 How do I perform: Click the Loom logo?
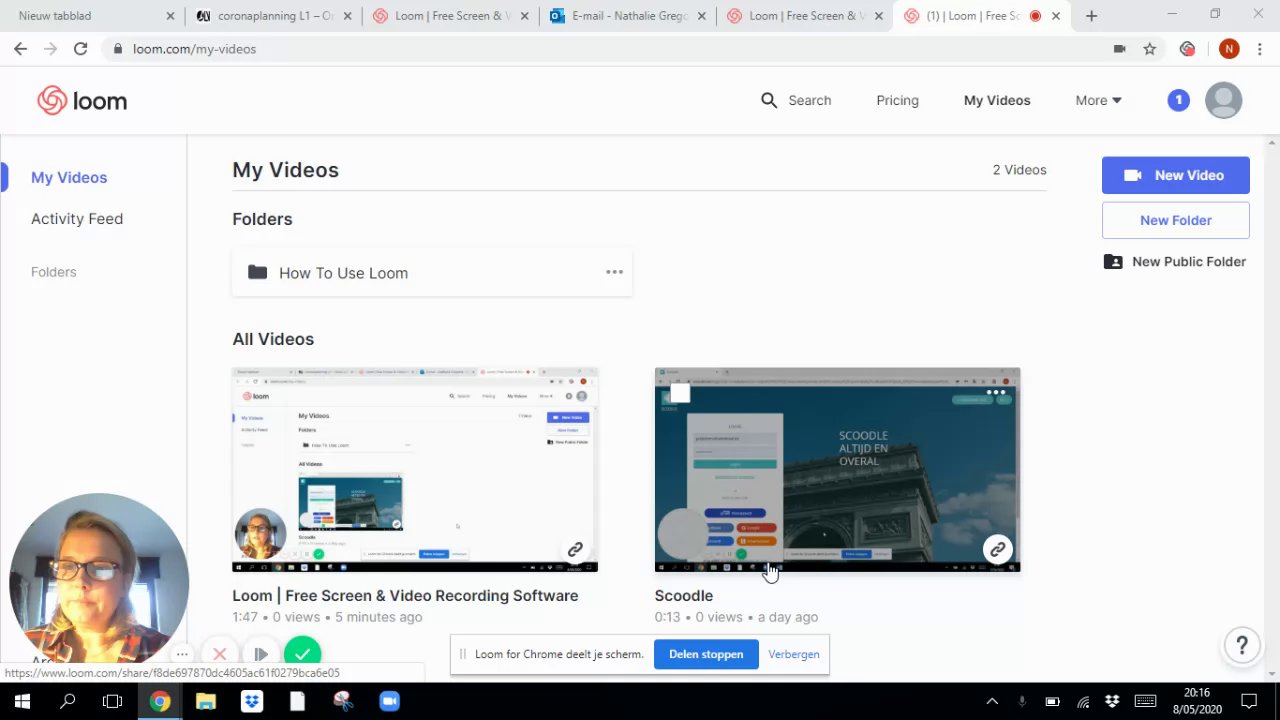click(82, 100)
